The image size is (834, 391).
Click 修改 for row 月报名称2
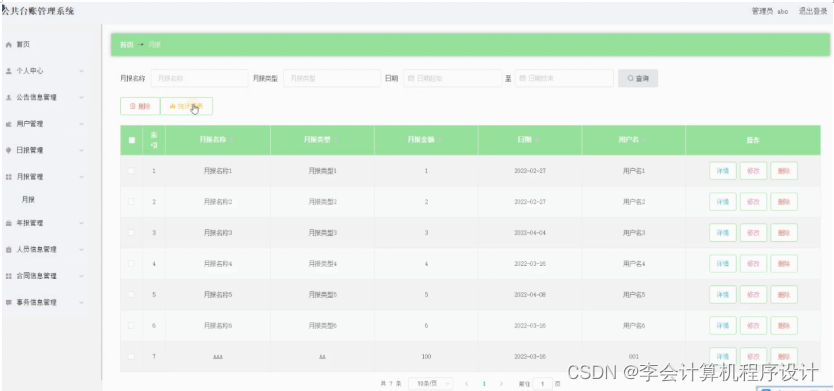click(753, 202)
